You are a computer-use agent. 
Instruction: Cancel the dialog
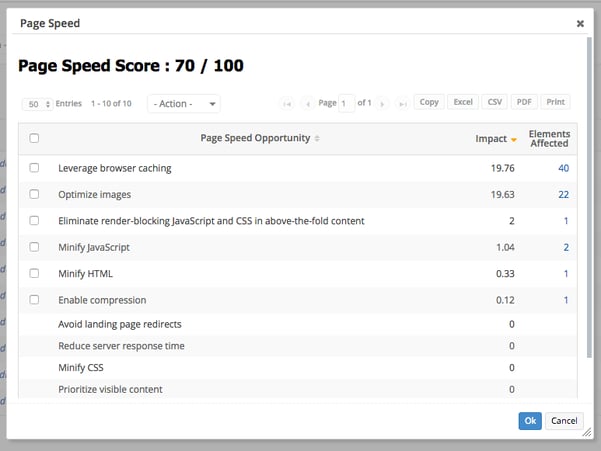[x=564, y=421]
